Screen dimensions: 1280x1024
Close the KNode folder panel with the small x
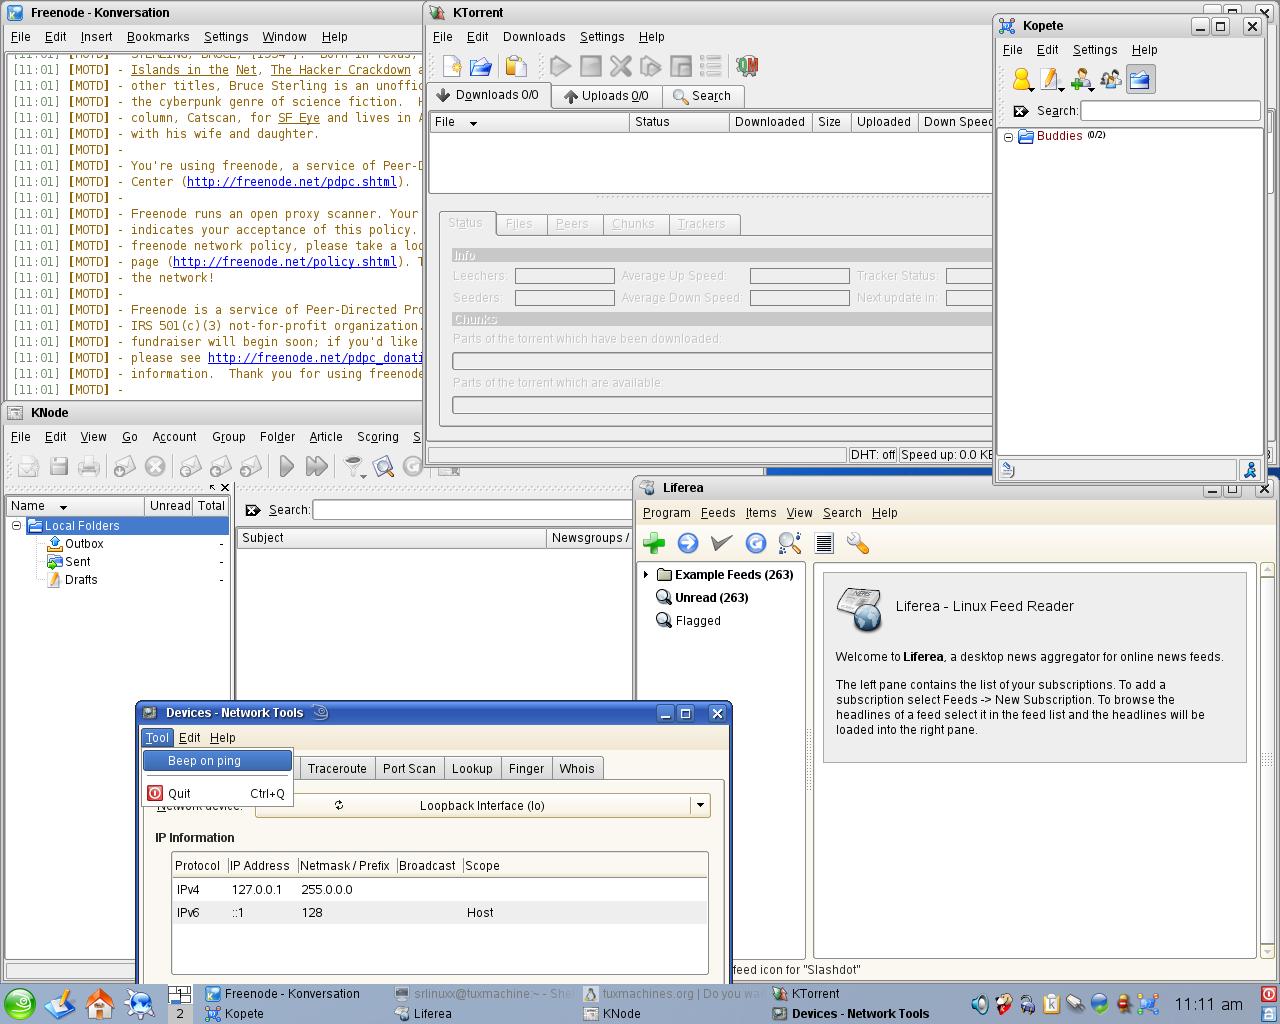coord(224,488)
